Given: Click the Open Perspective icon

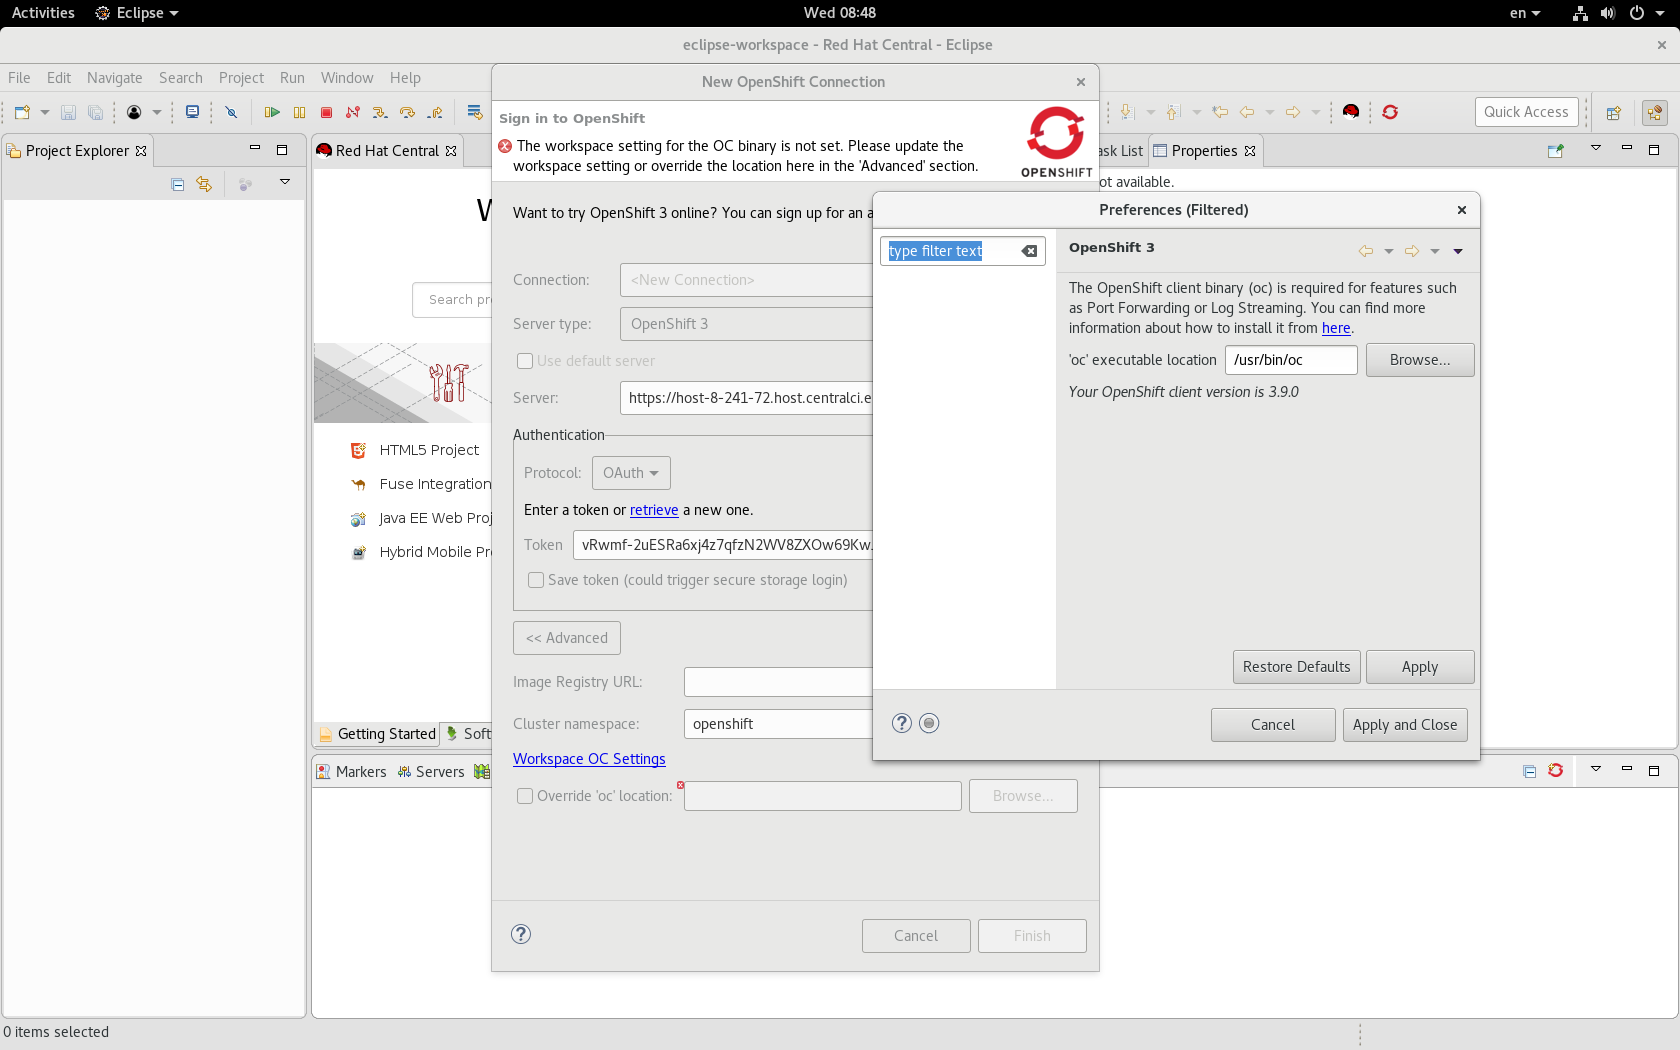Looking at the screenshot, I should click(x=1613, y=113).
